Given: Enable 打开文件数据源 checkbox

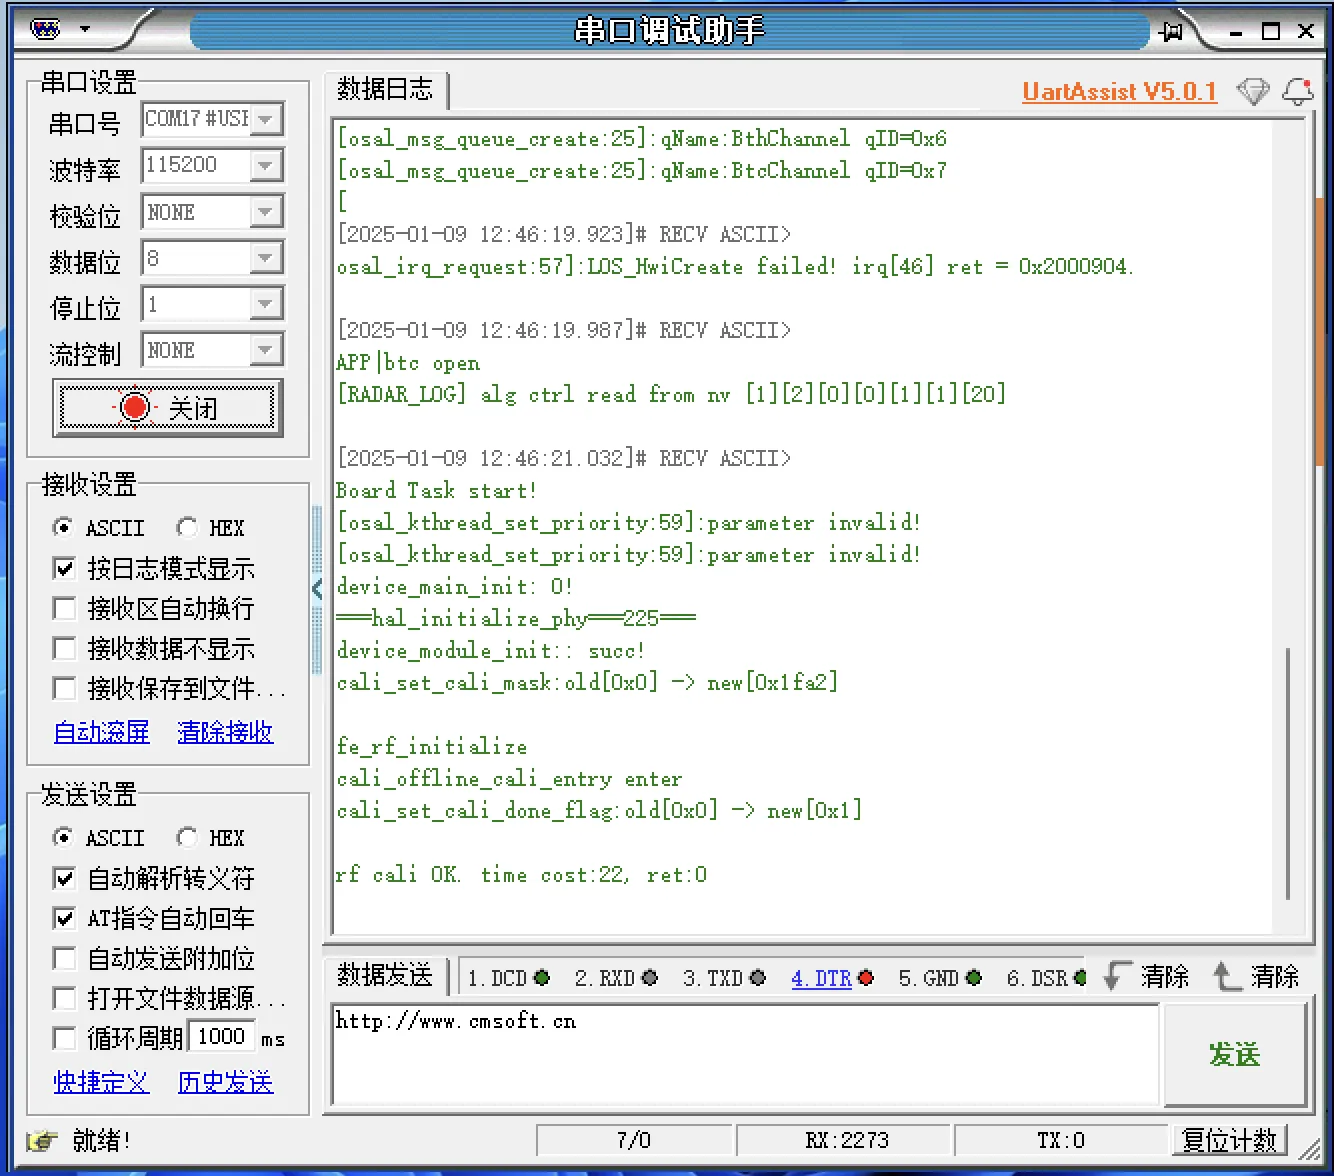Looking at the screenshot, I should (64, 998).
